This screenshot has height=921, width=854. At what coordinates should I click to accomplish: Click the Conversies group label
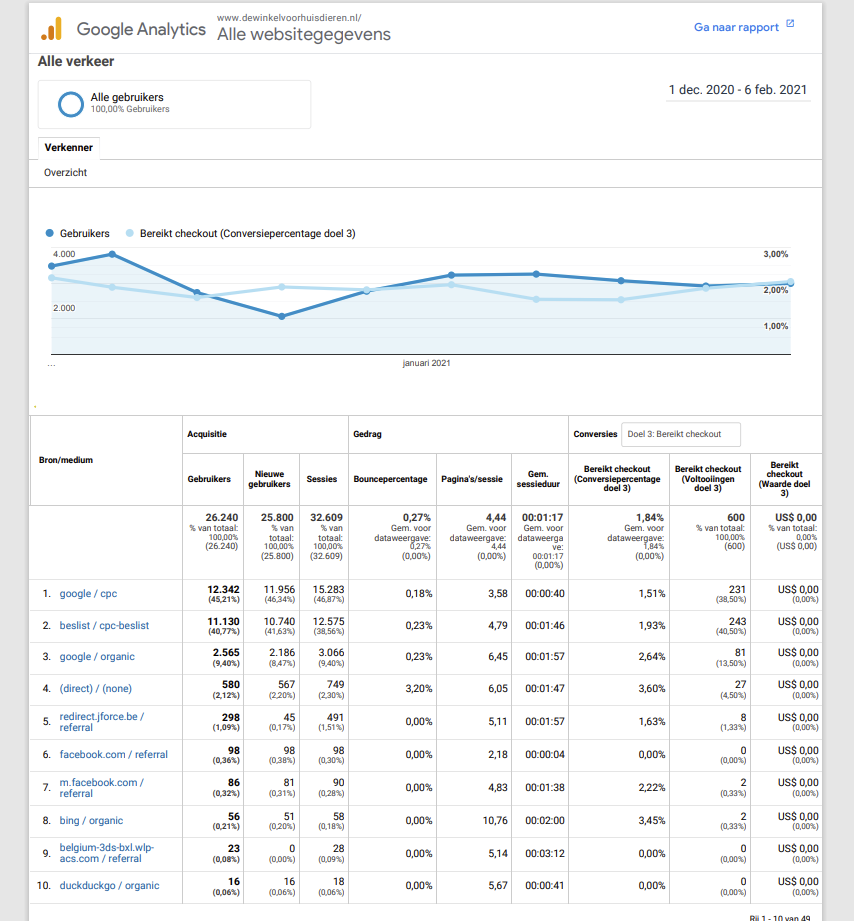595,434
